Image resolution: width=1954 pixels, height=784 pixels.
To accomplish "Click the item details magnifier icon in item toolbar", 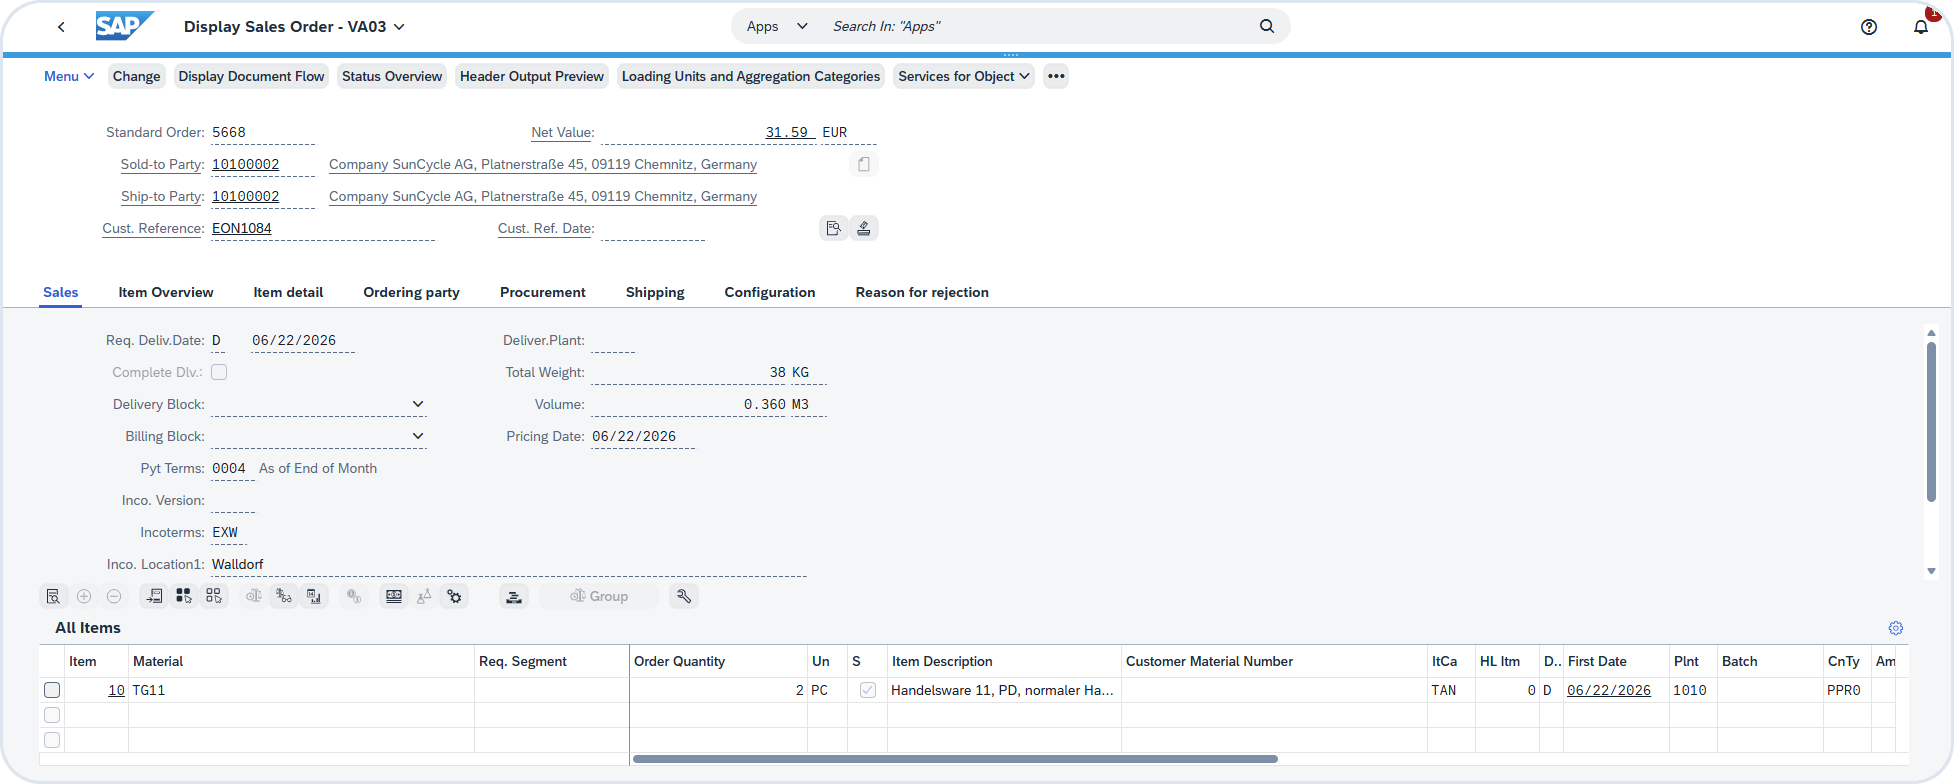I will point(54,596).
